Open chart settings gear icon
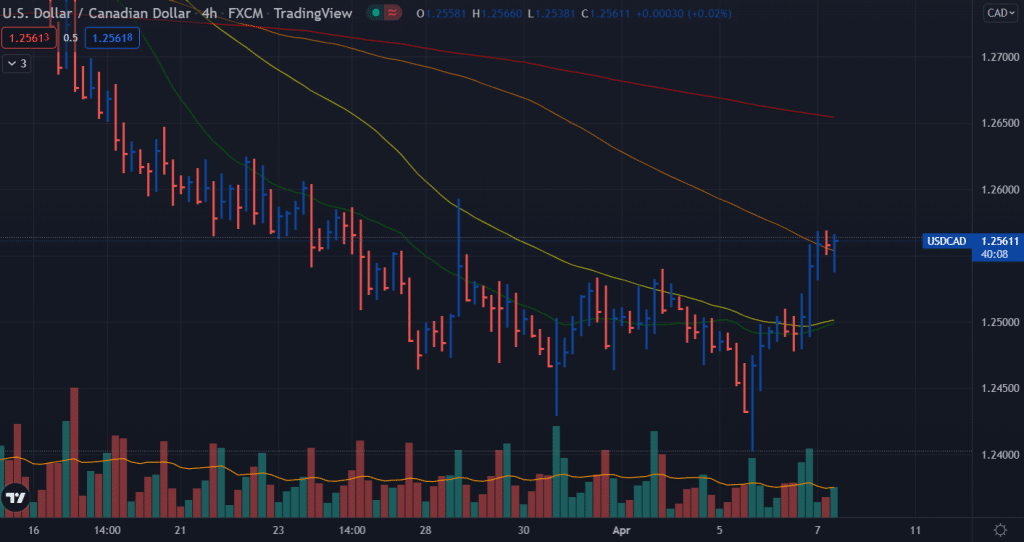The image size is (1024, 542). pos(1000,530)
